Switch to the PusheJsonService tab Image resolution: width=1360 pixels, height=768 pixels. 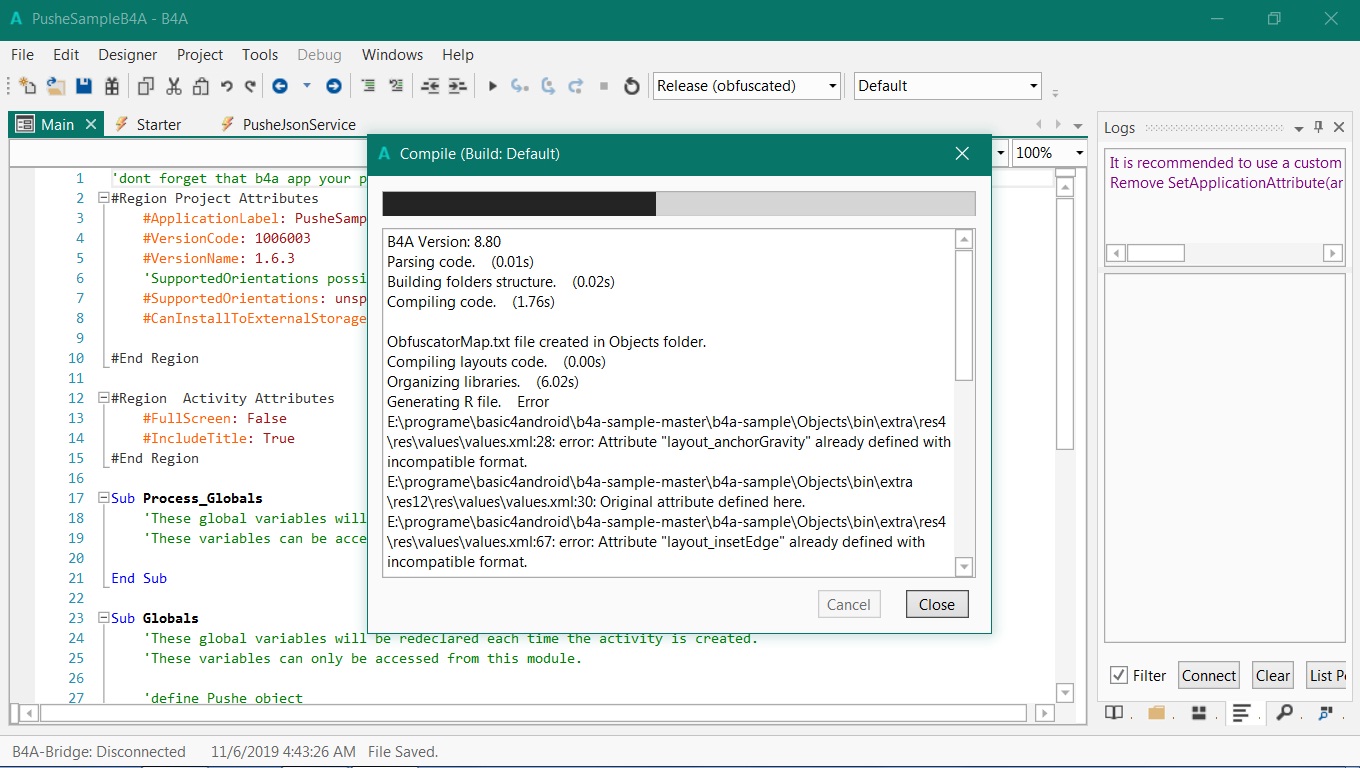[298, 124]
